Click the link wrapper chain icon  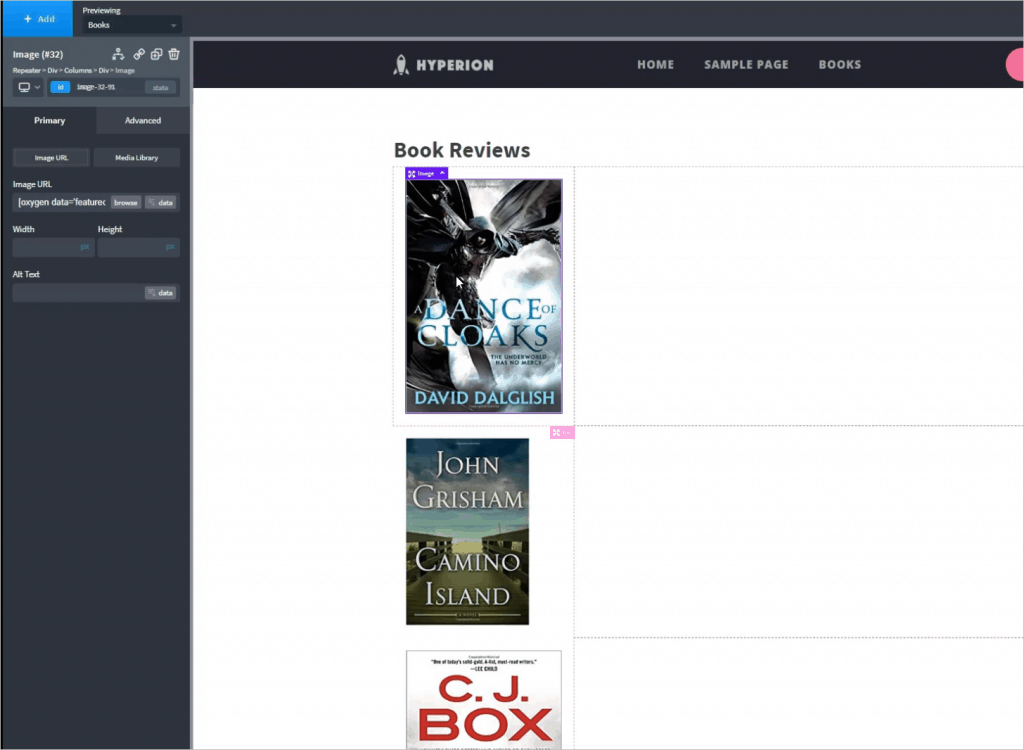pos(139,54)
